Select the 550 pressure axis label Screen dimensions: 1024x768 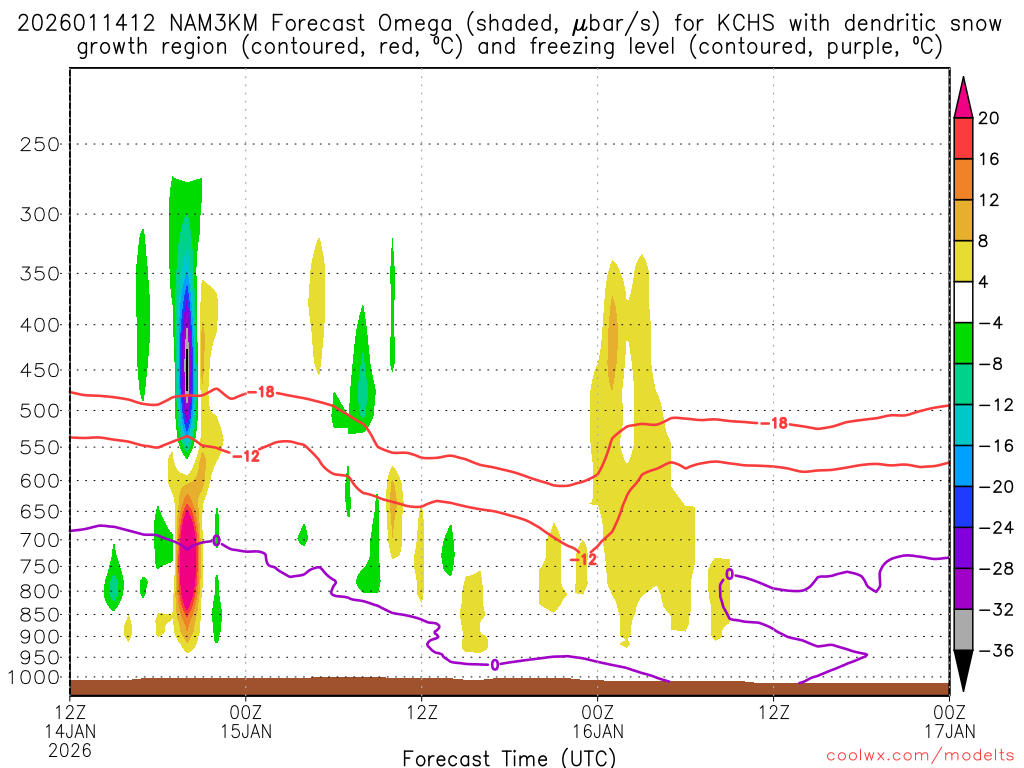[40, 447]
